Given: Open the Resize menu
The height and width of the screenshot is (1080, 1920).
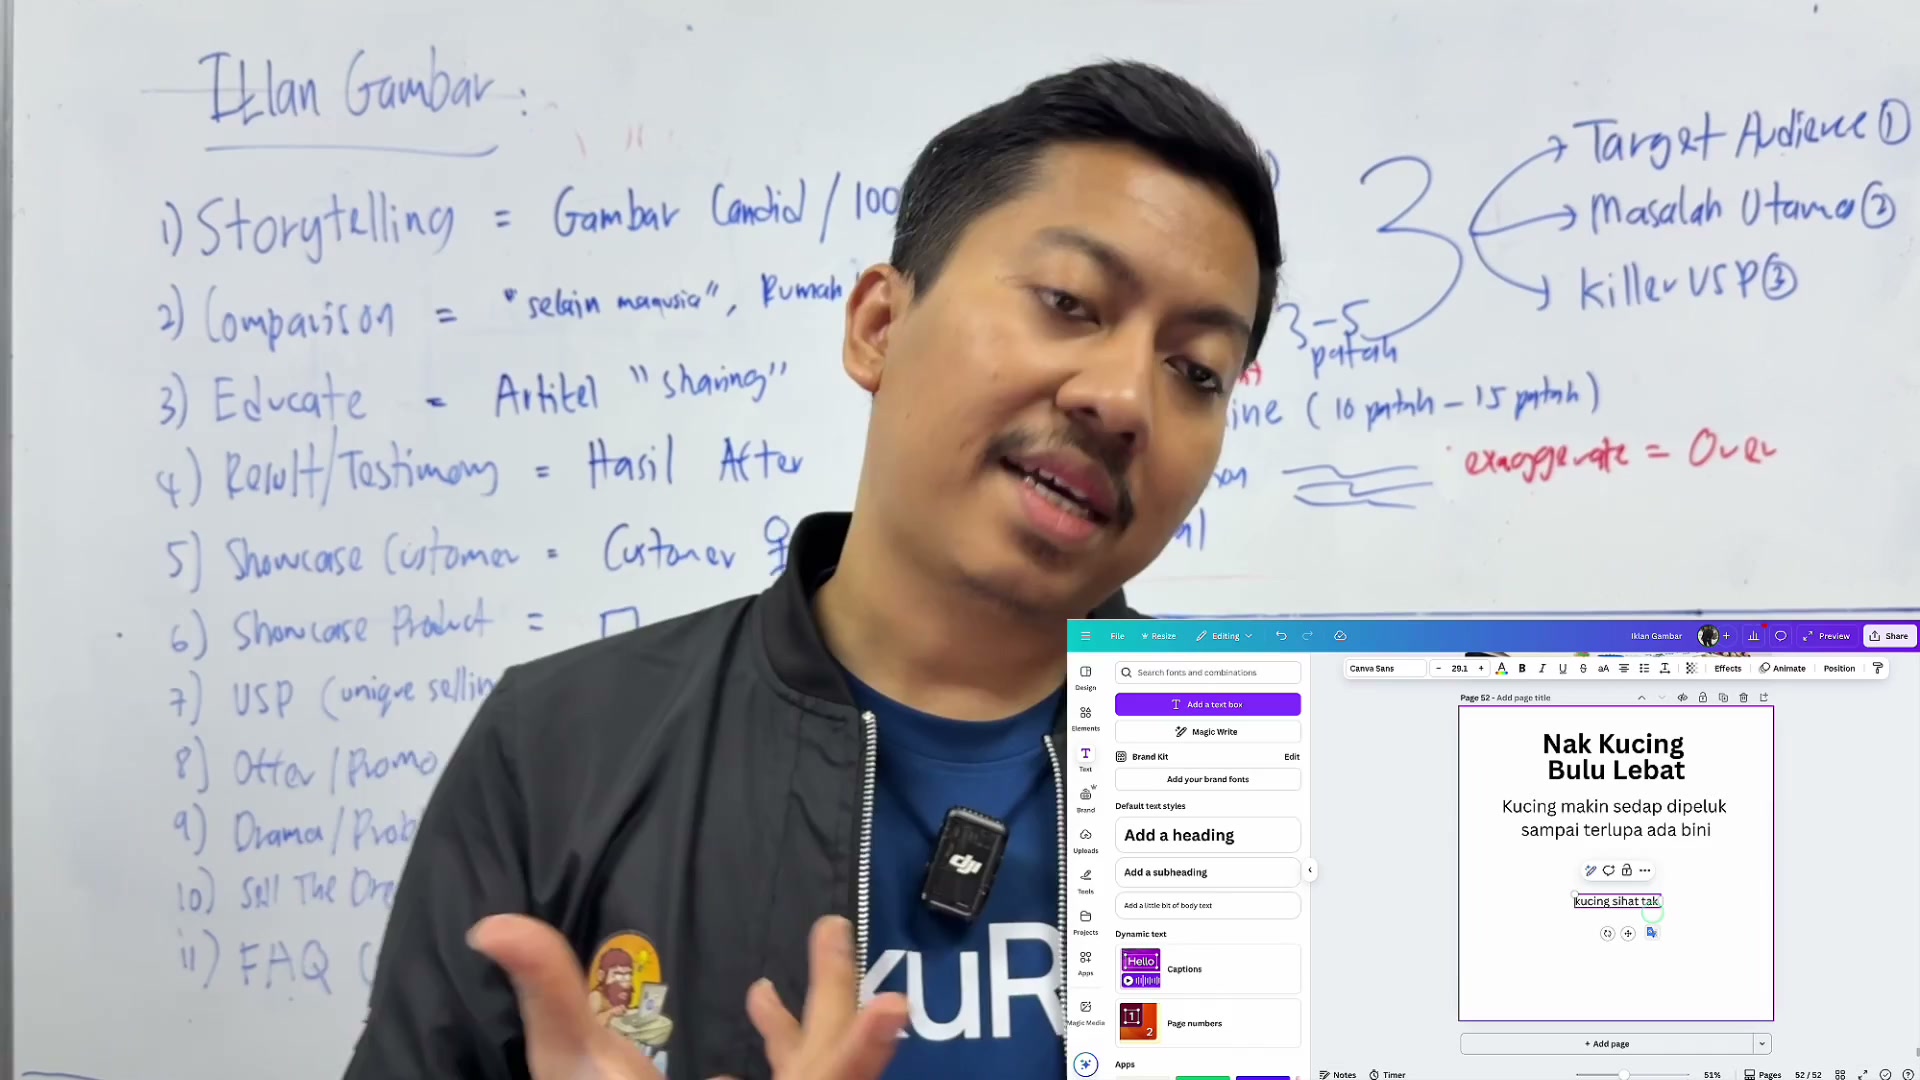Looking at the screenshot, I should [x=1158, y=636].
